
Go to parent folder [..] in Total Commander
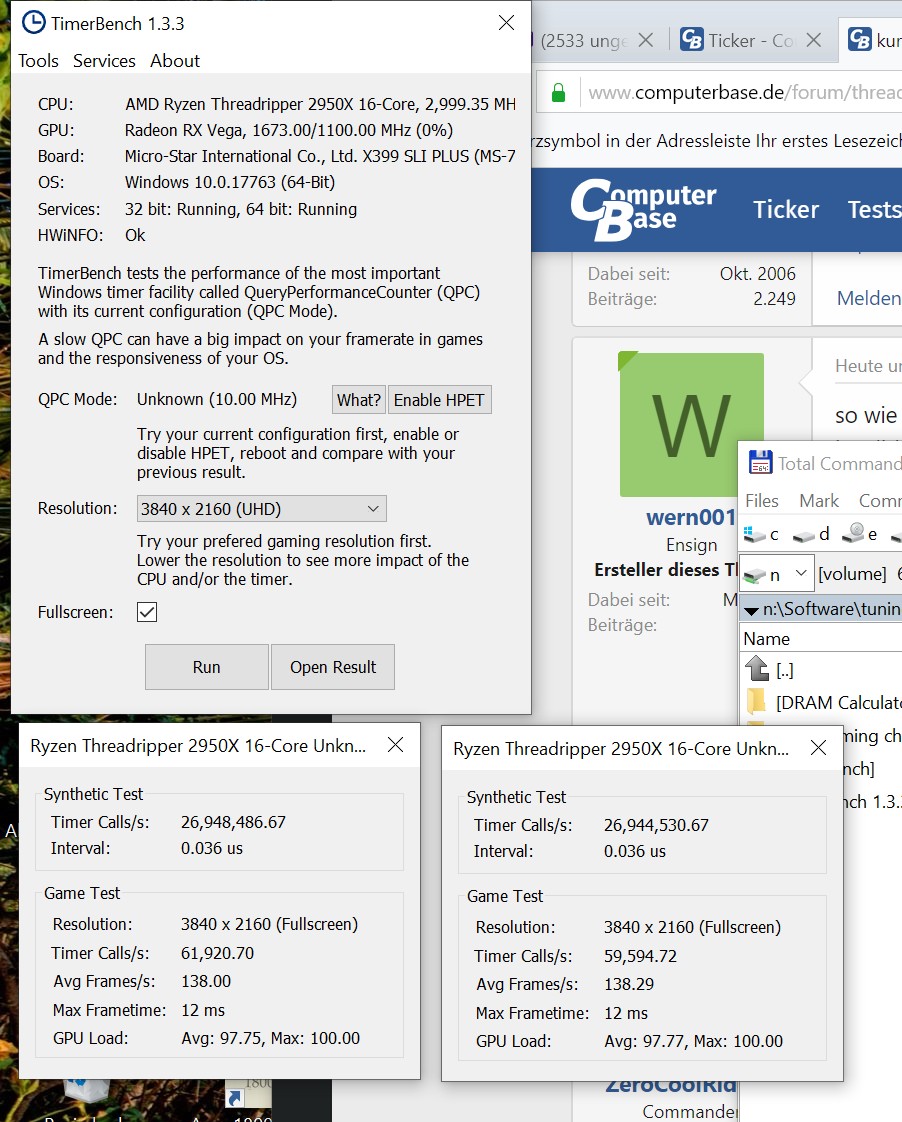(770, 670)
